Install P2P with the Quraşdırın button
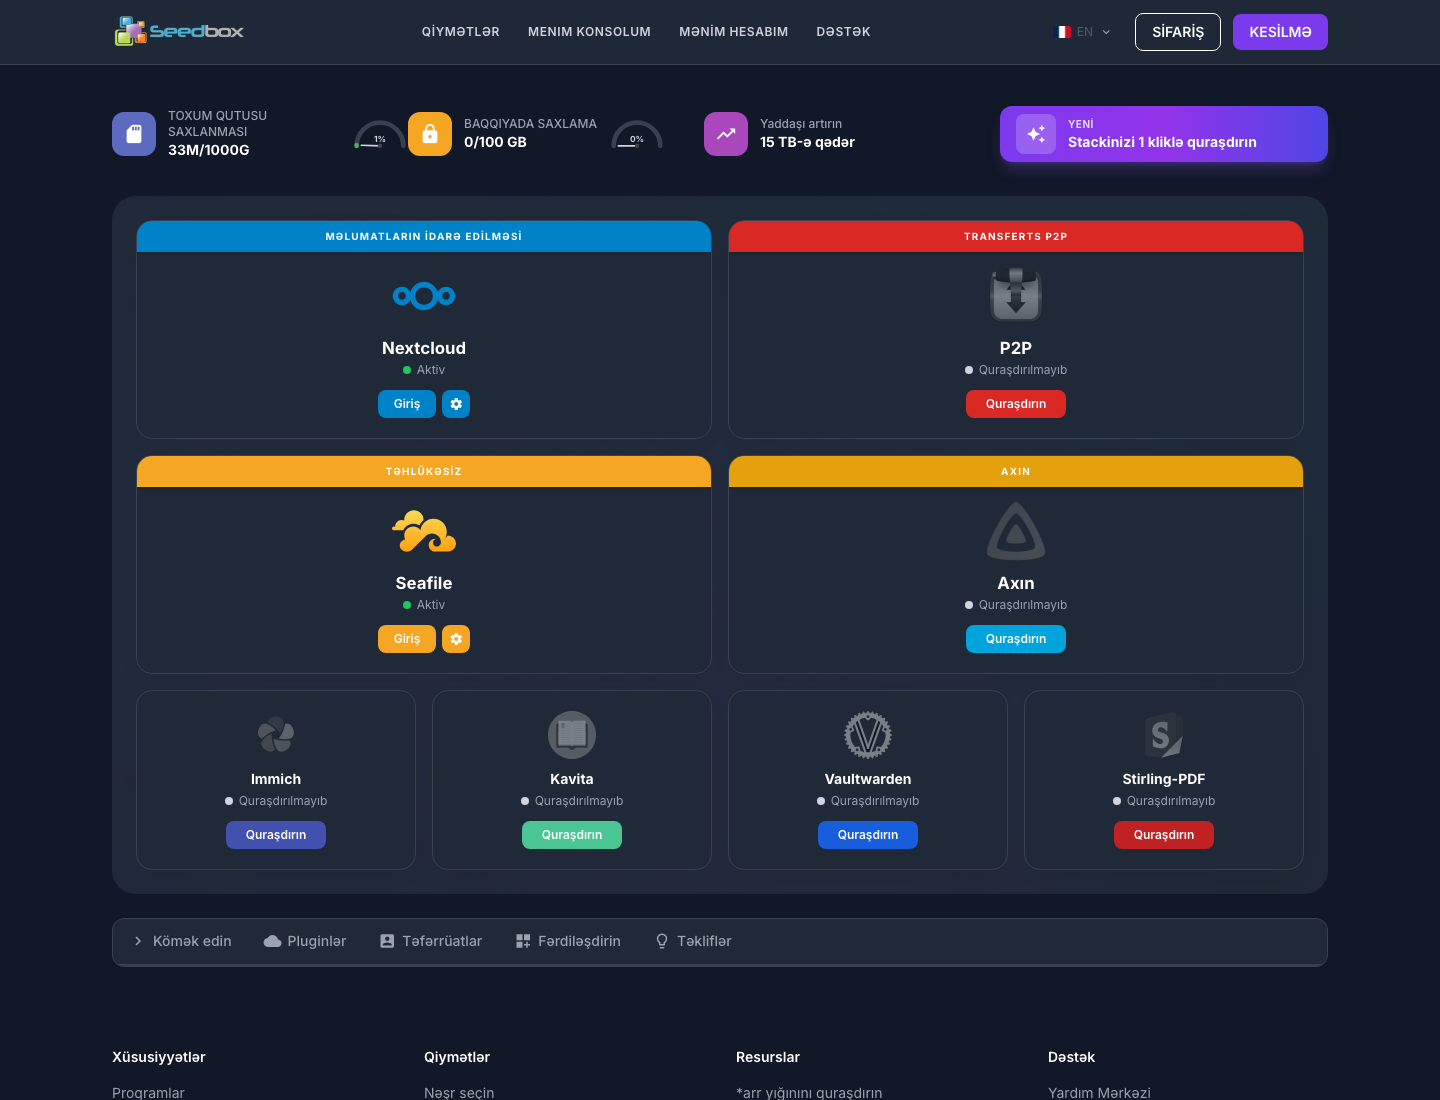This screenshot has height=1100, width=1440. pyautogui.click(x=1016, y=404)
